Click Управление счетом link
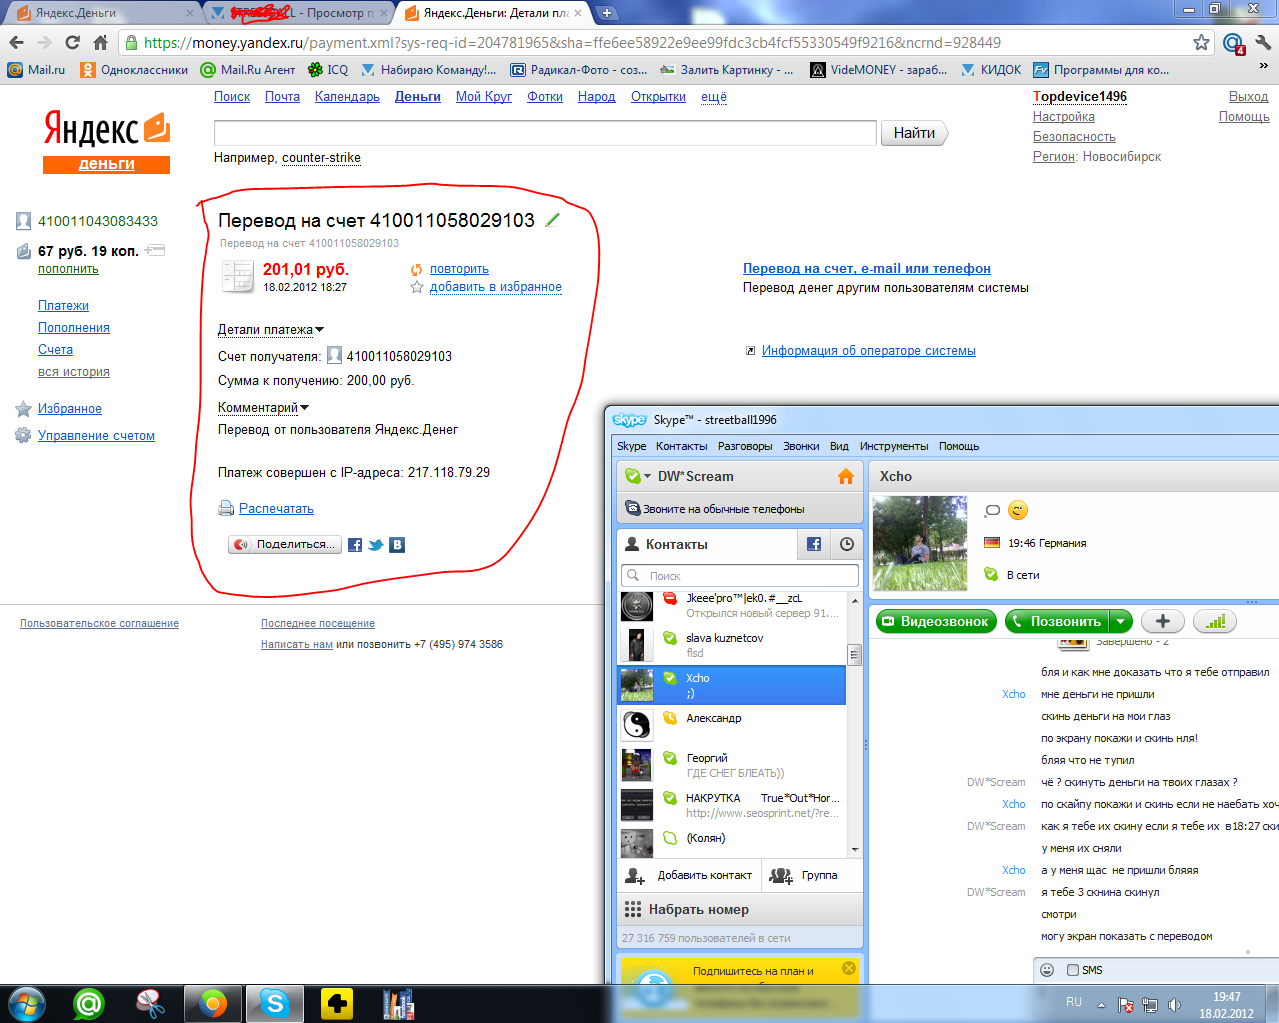The image size is (1279, 1023). coord(96,436)
